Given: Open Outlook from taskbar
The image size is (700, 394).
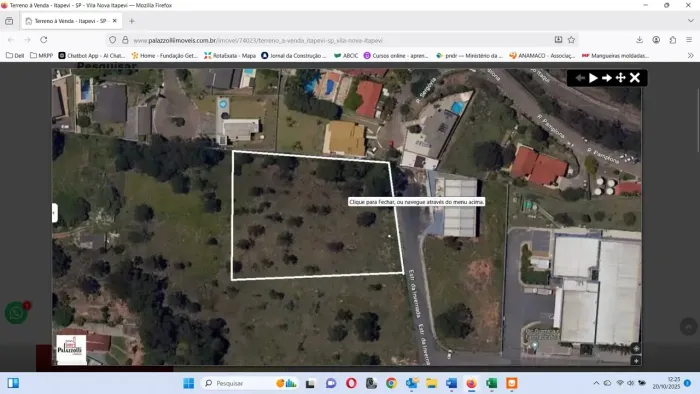Looking at the screenshot, I should click(x=412, y=383).
